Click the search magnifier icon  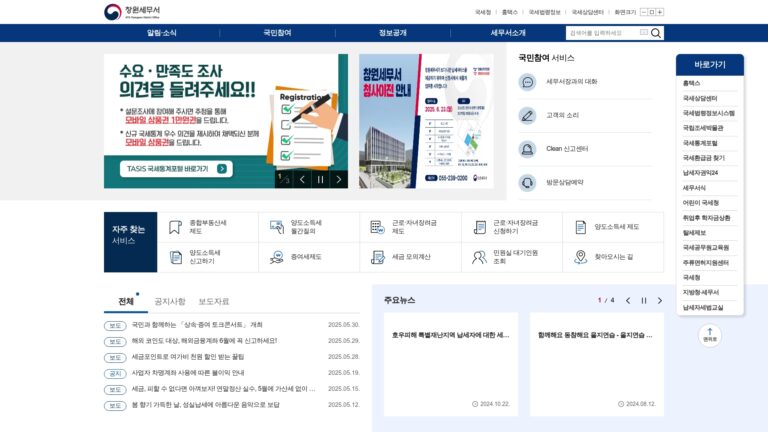[x=656, y=33]
